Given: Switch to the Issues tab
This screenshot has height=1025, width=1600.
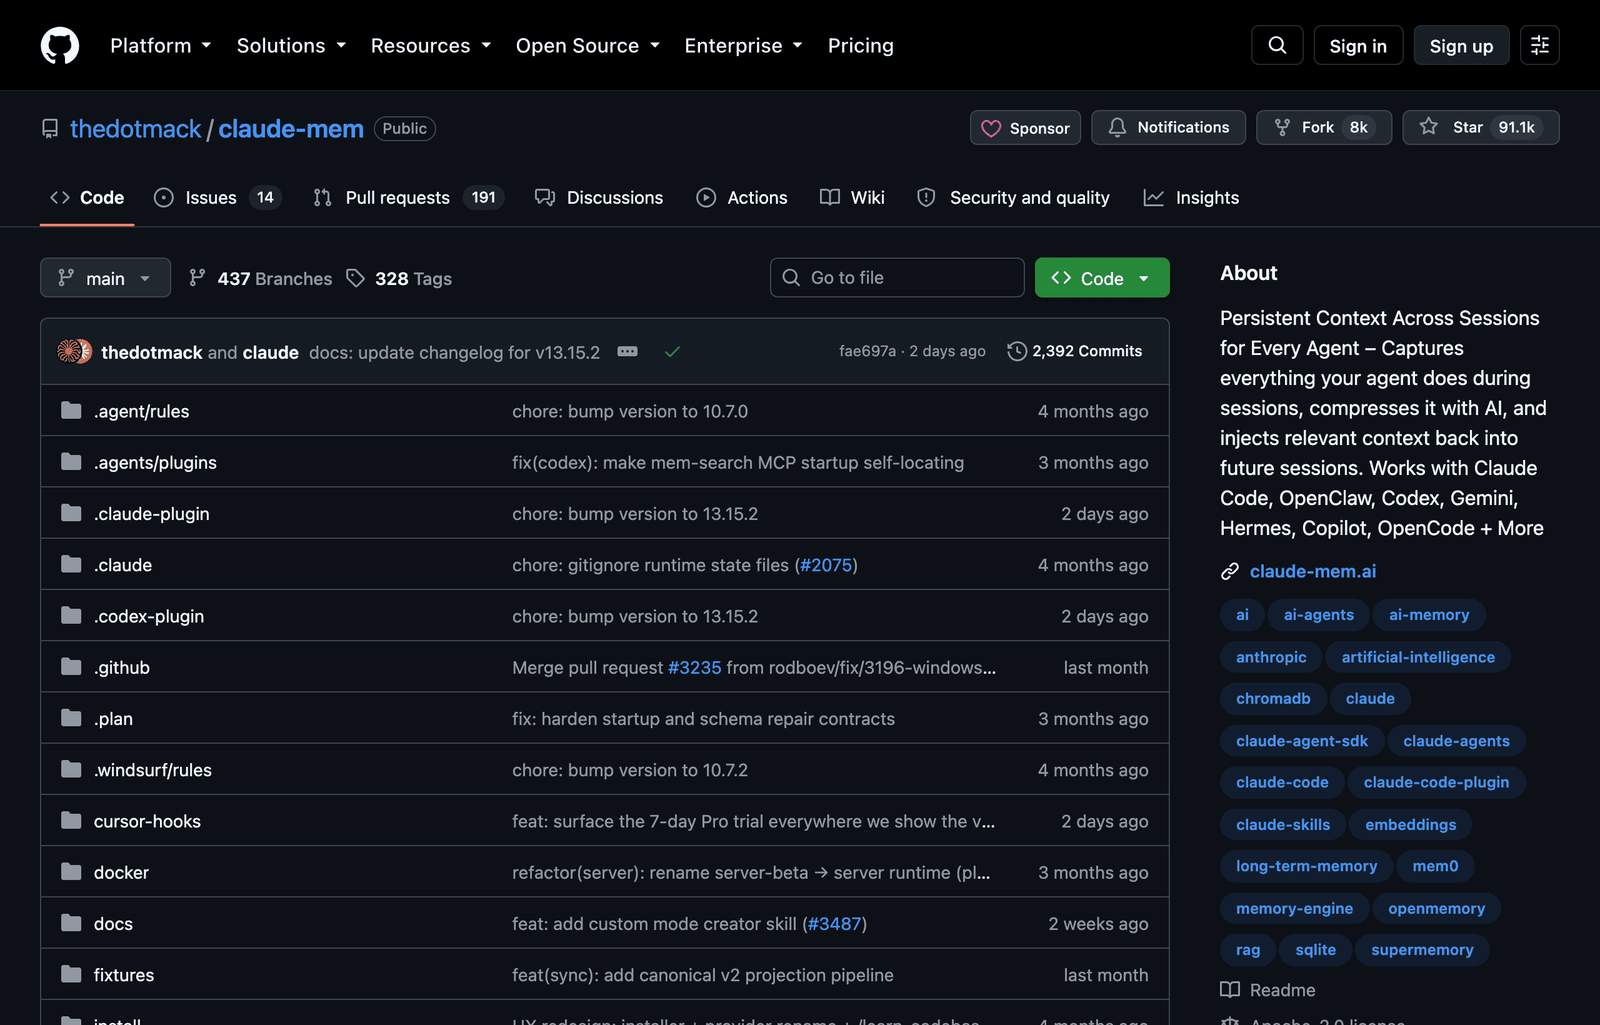Looking at the screenshot, I should click(x=217, y=198).
